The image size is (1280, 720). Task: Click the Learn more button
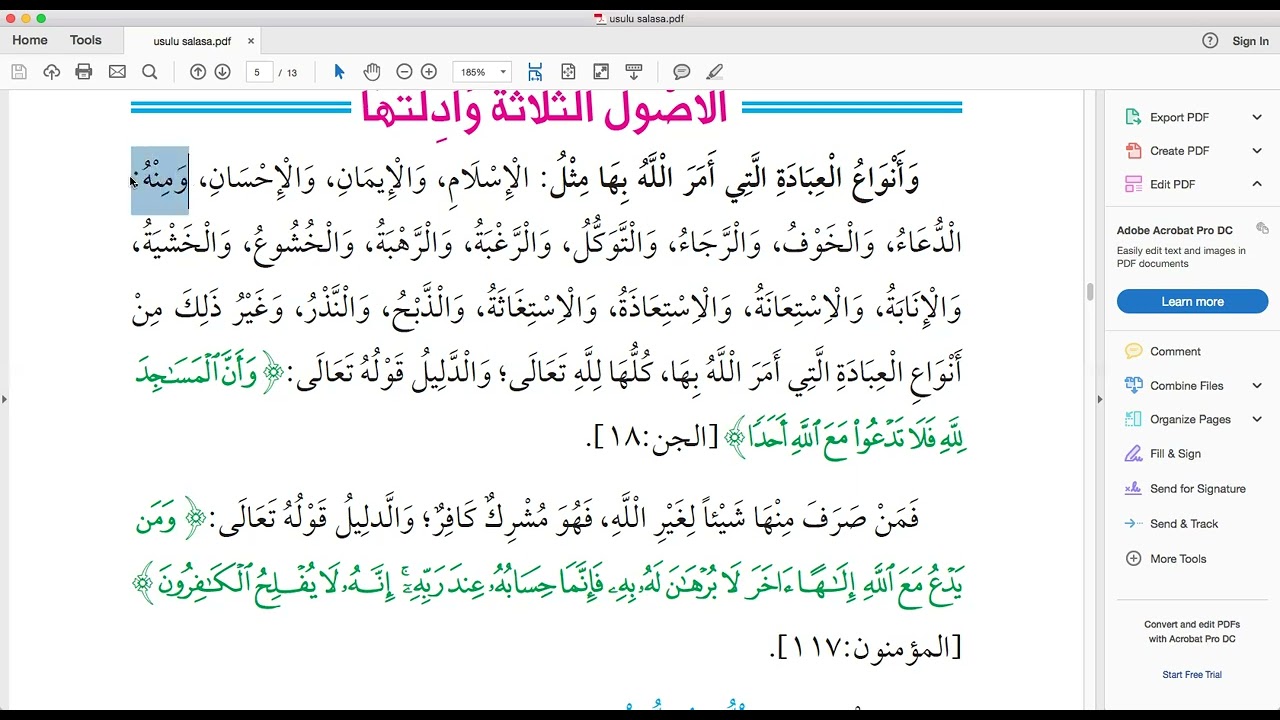[1192, 302]
